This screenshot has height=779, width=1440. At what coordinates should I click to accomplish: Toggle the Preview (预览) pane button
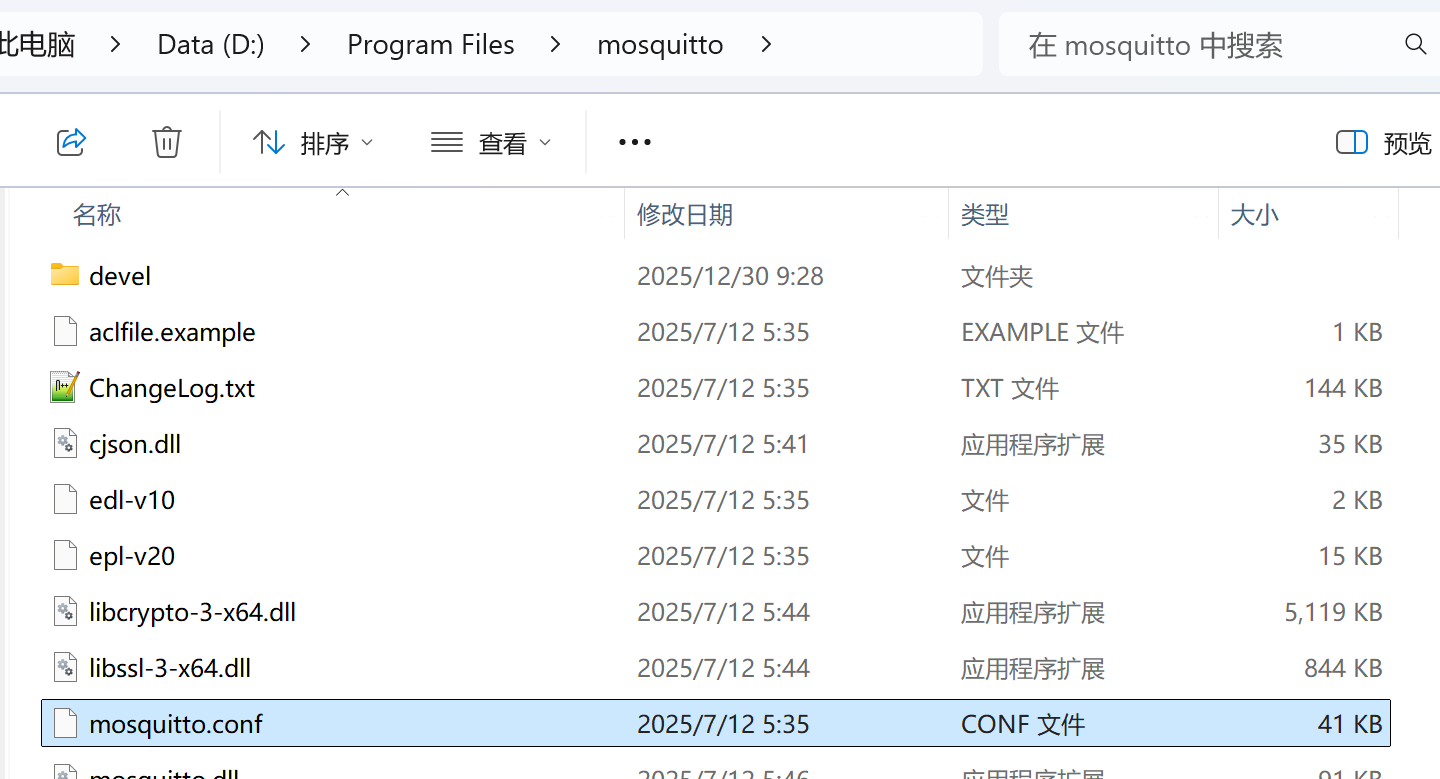[1384, 143]
